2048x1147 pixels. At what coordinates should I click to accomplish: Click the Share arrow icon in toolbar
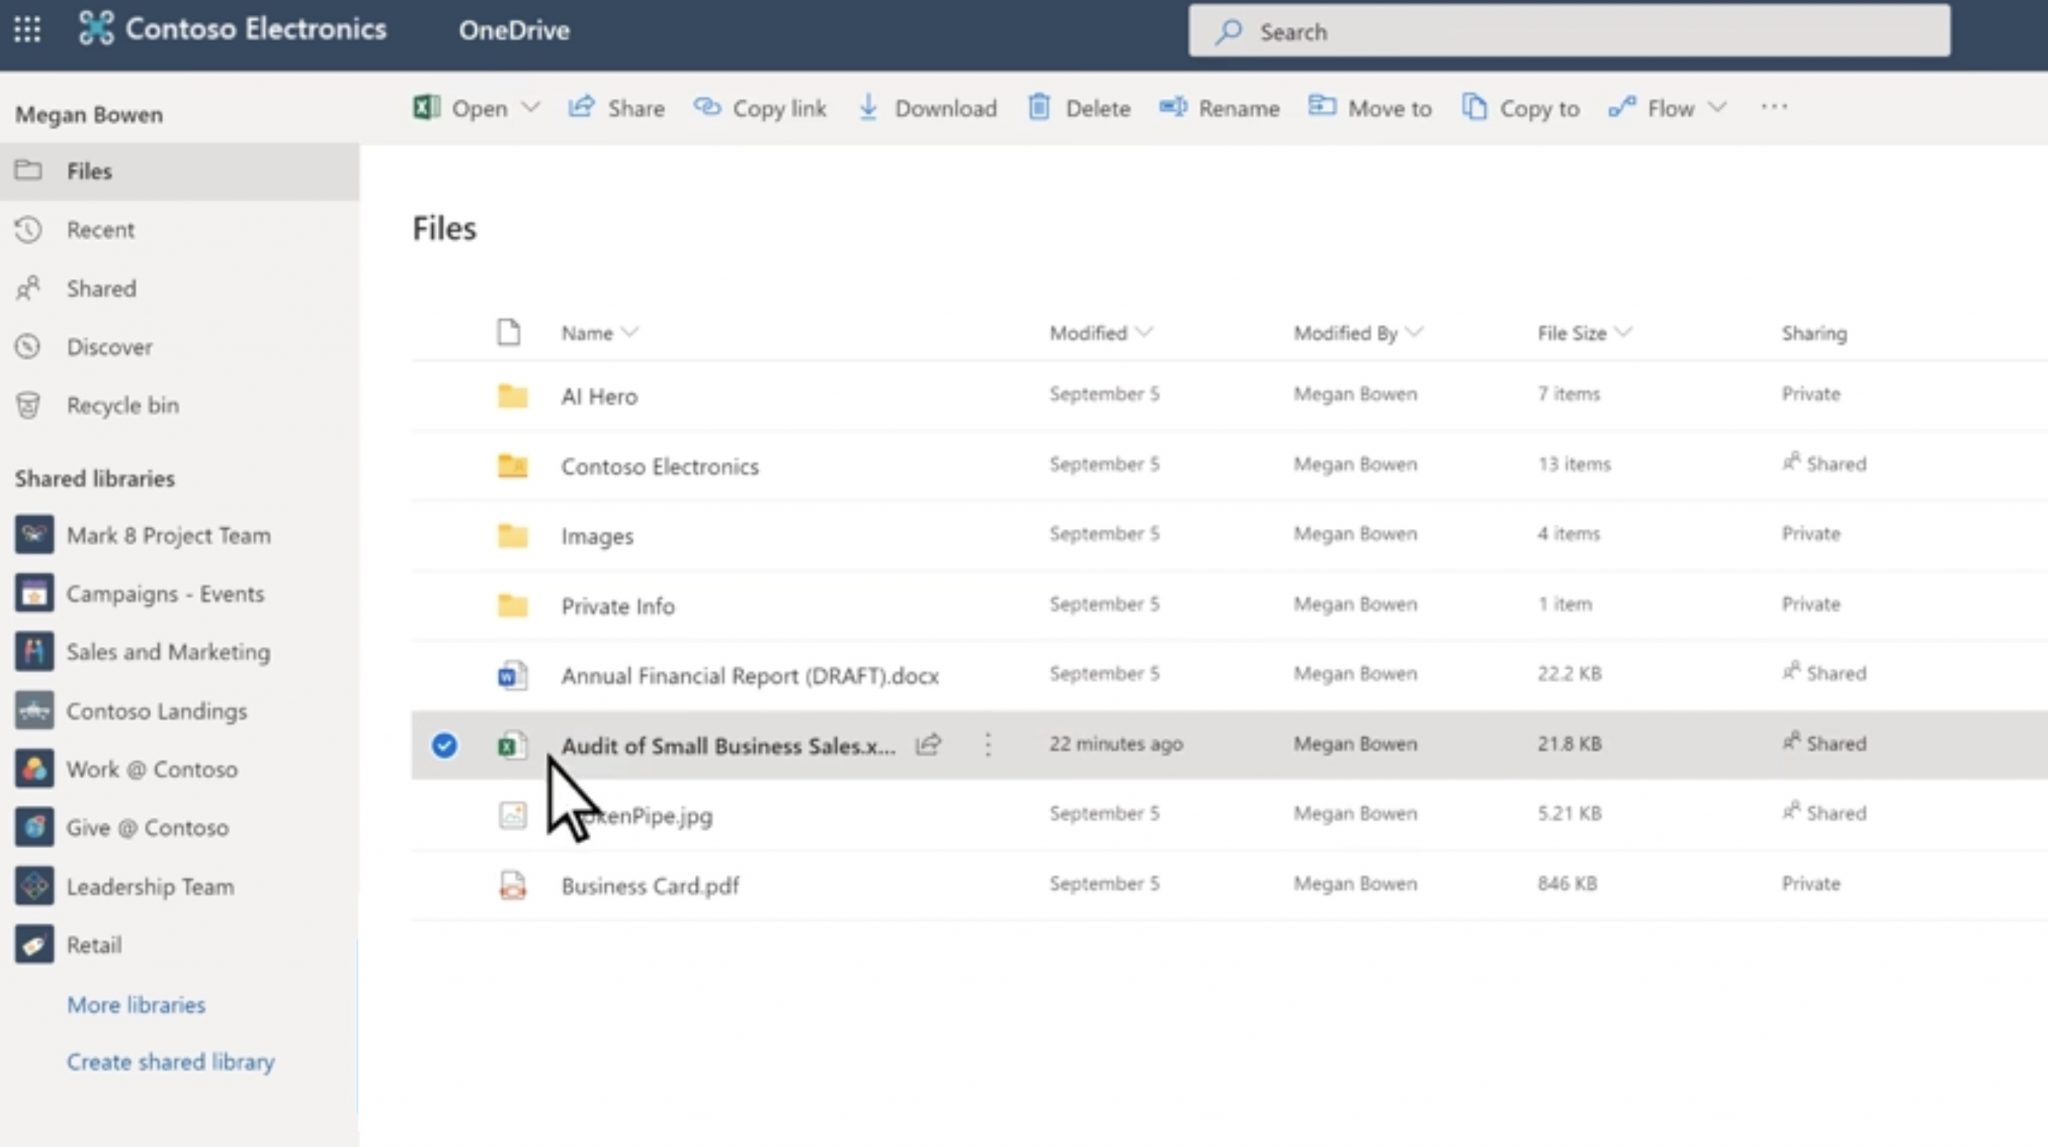(x=581, y=107)
